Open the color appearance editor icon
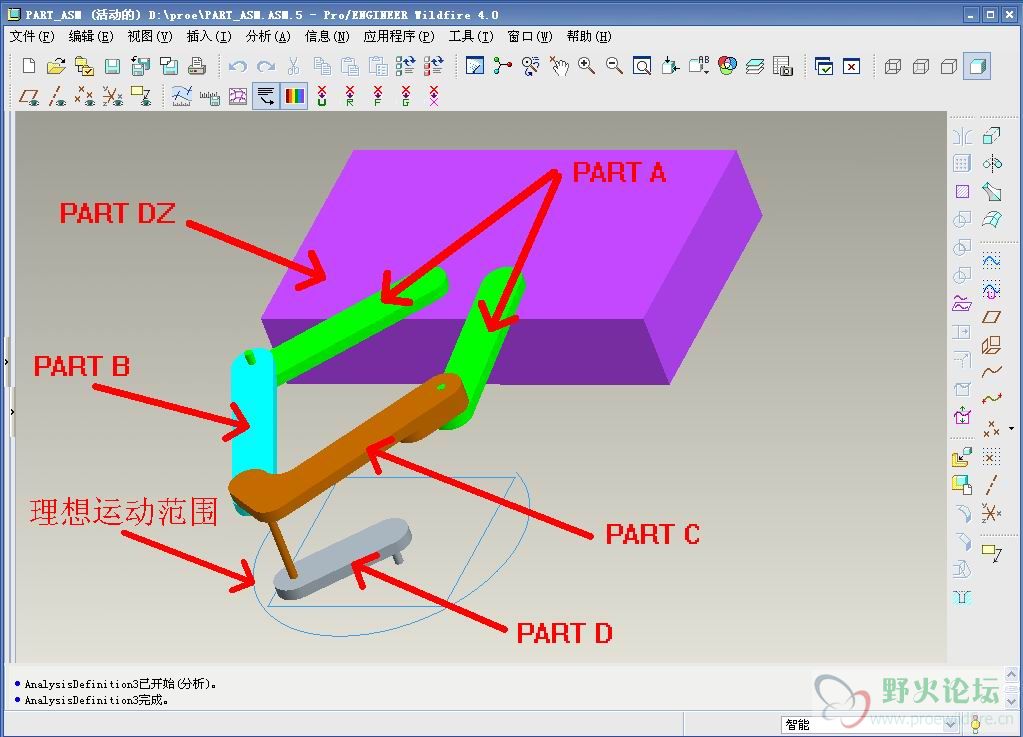1023x737 pixels. tap(727, 66)
